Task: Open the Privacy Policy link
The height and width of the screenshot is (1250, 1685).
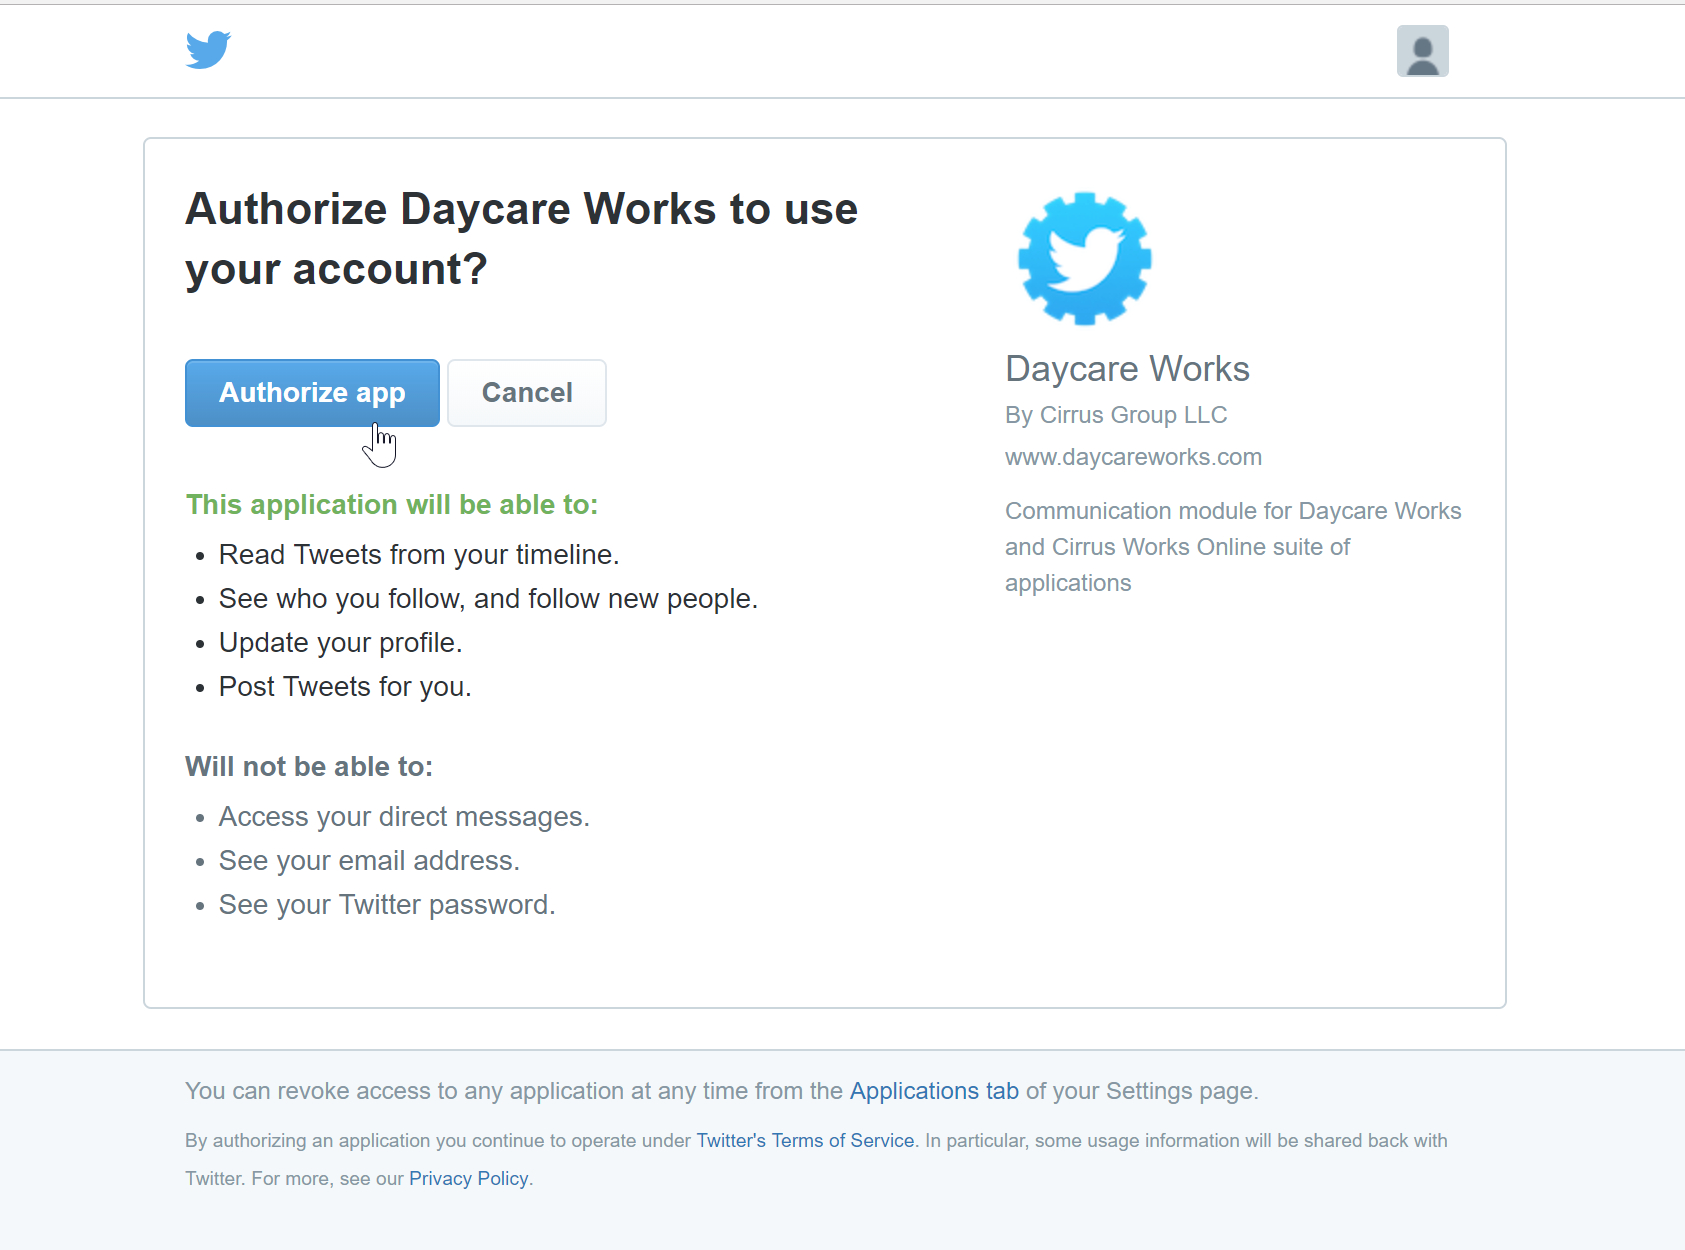Action: pos(468,1179)
